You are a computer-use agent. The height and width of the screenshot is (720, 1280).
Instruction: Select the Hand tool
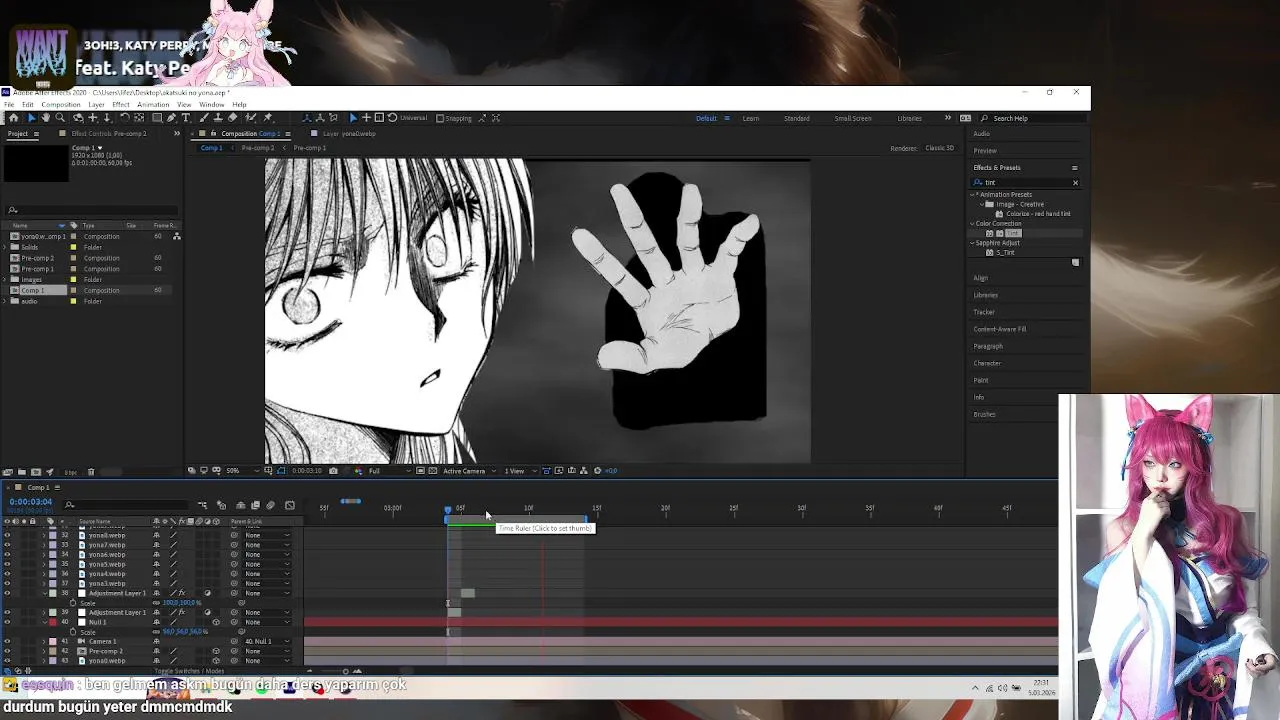[45, 118]
